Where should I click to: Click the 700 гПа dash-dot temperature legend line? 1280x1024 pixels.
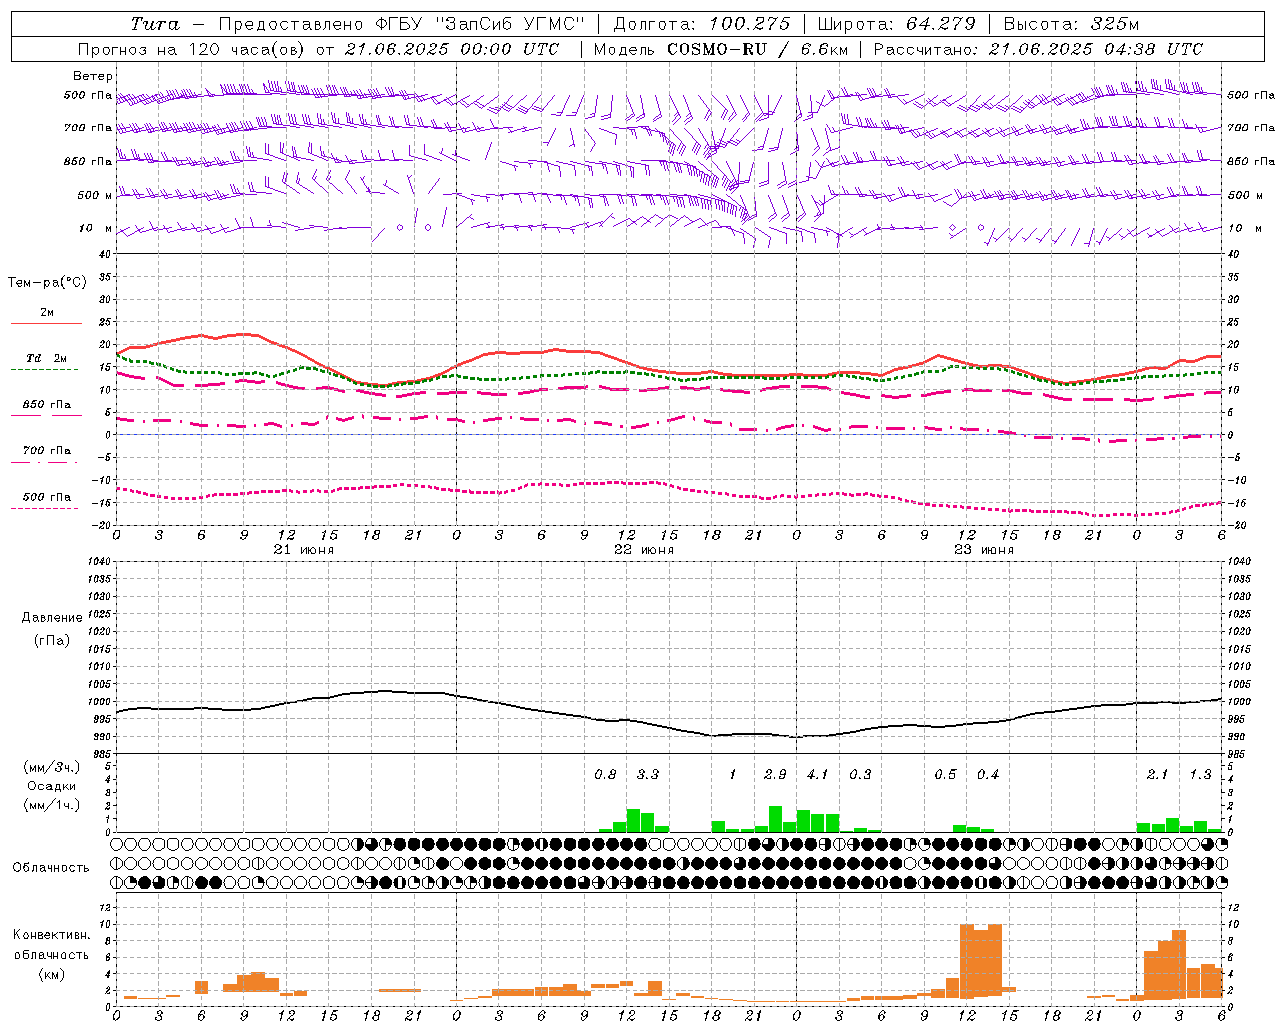[46, 463]
